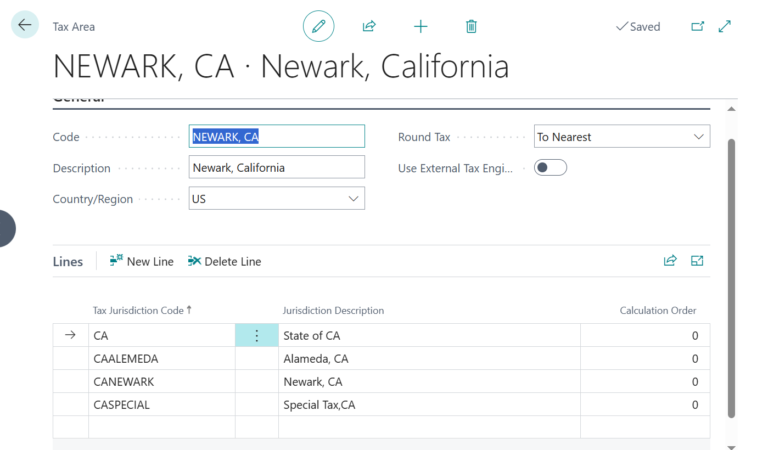Sort by Tax Jurisdiction Code column
The width and height of the screenshot is (768, 450).
point(142,310)
